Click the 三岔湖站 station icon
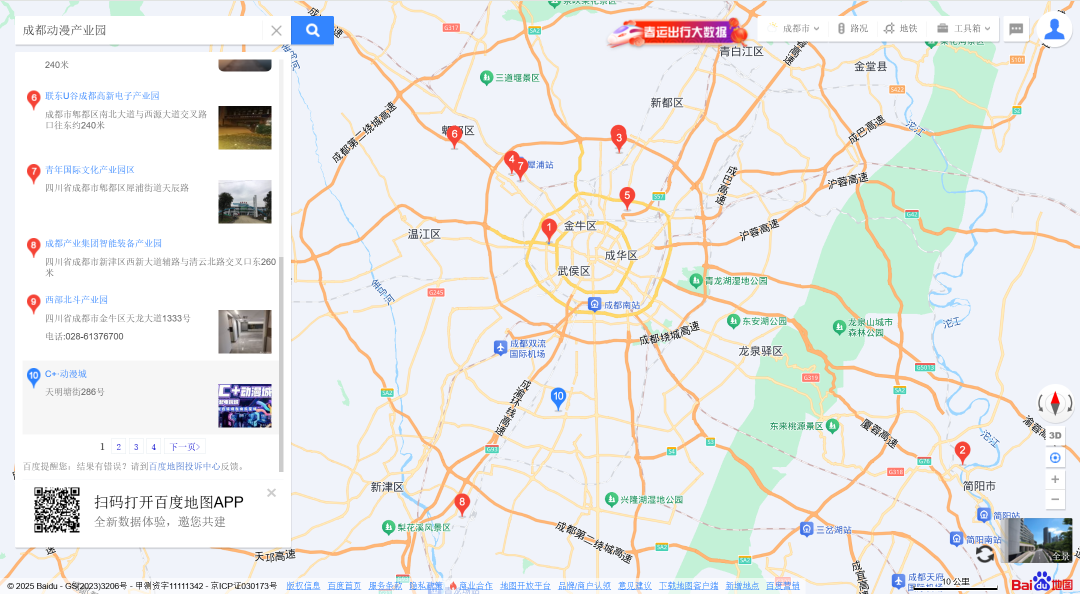 (x=807, y=529)
